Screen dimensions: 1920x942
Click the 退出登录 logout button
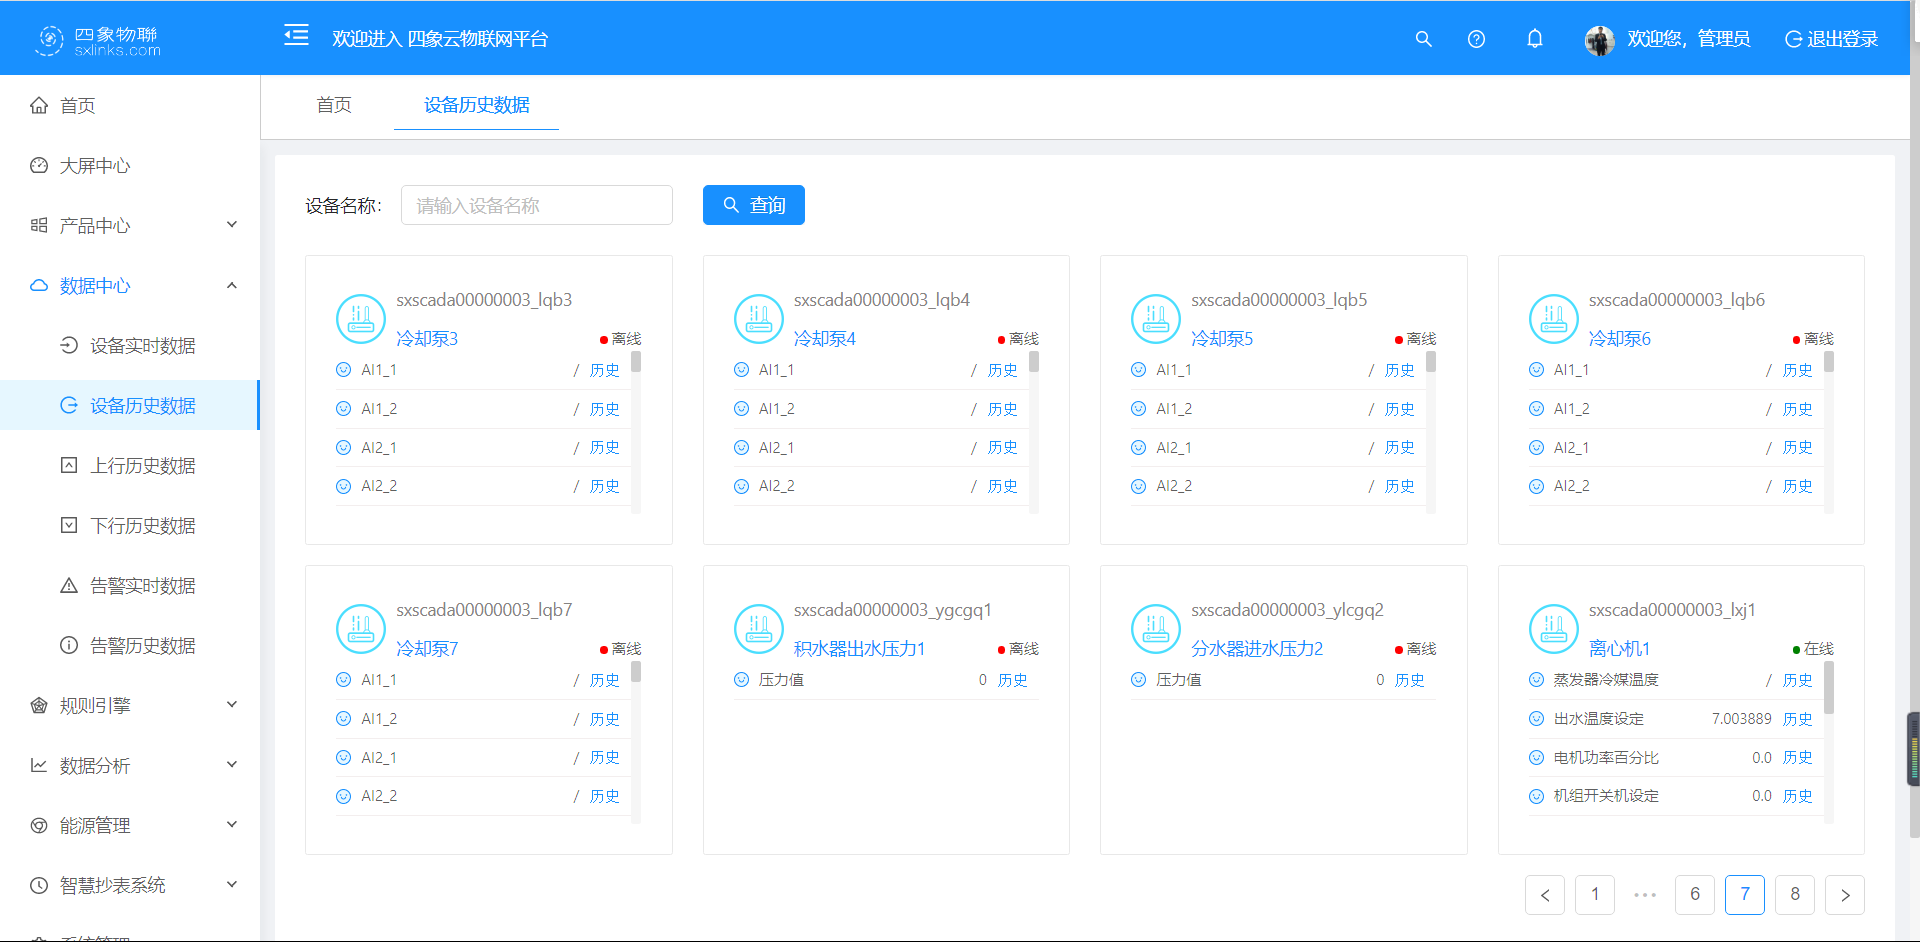[1831, 39]
